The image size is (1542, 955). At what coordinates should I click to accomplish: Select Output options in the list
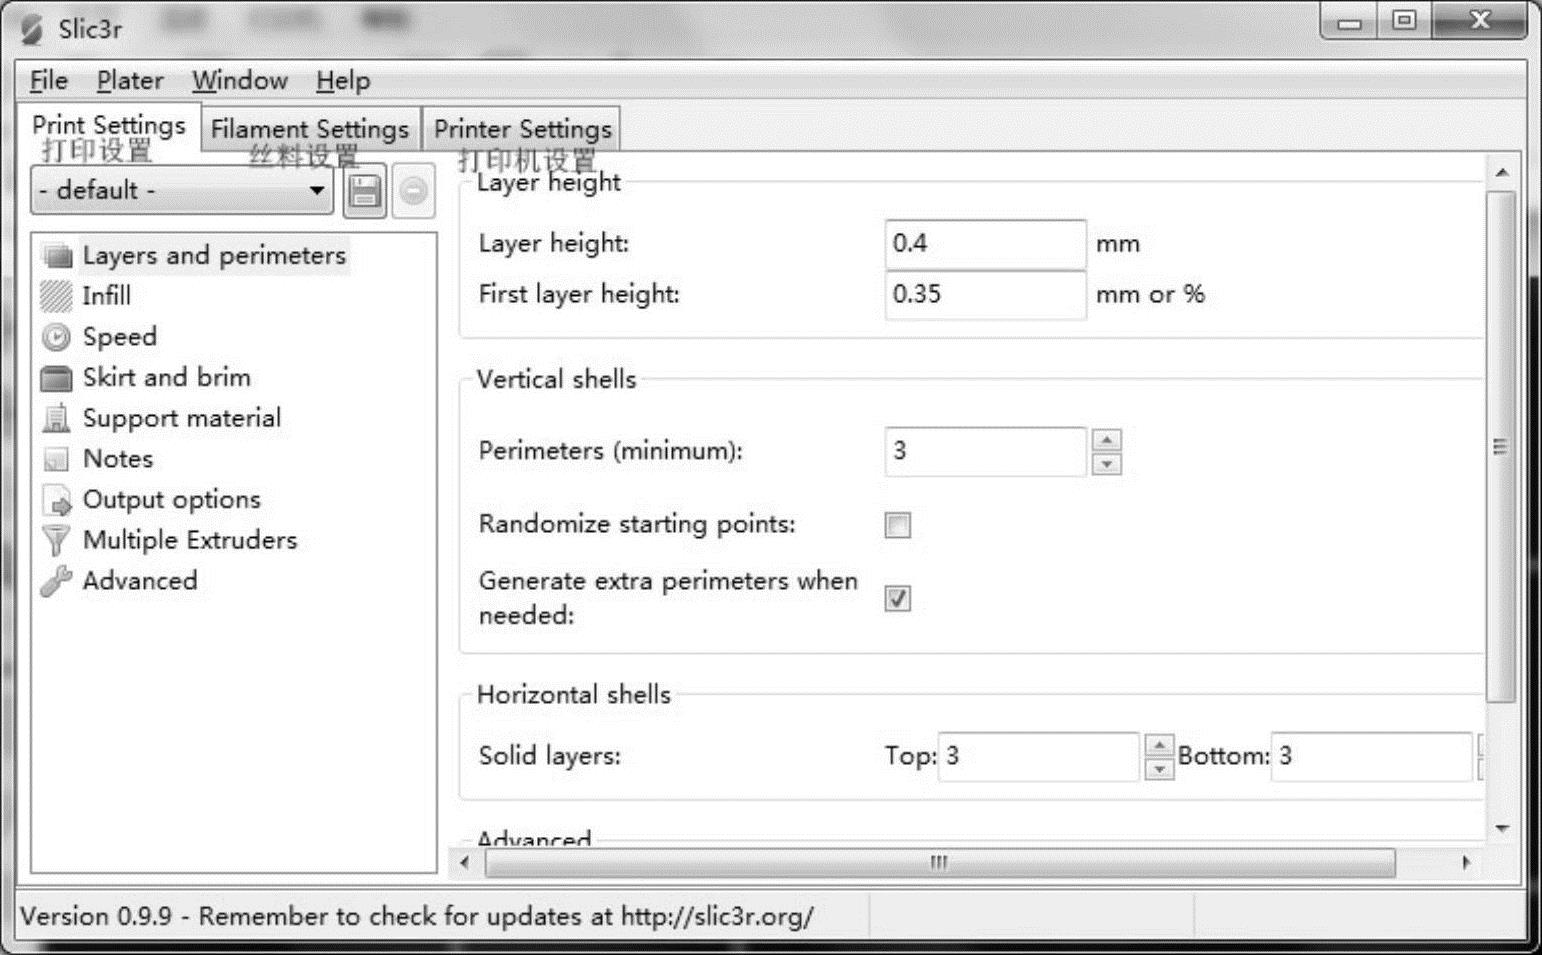point(172,500)
